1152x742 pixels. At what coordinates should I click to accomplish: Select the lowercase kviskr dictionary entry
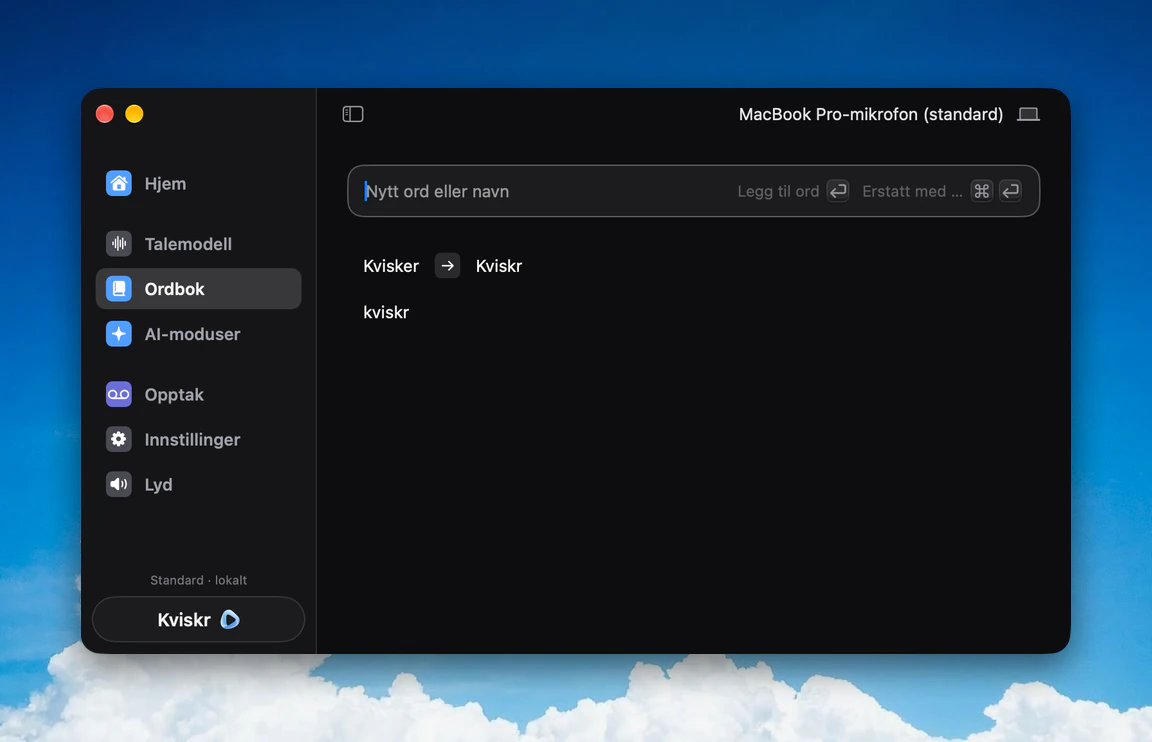tap(386, 312)
